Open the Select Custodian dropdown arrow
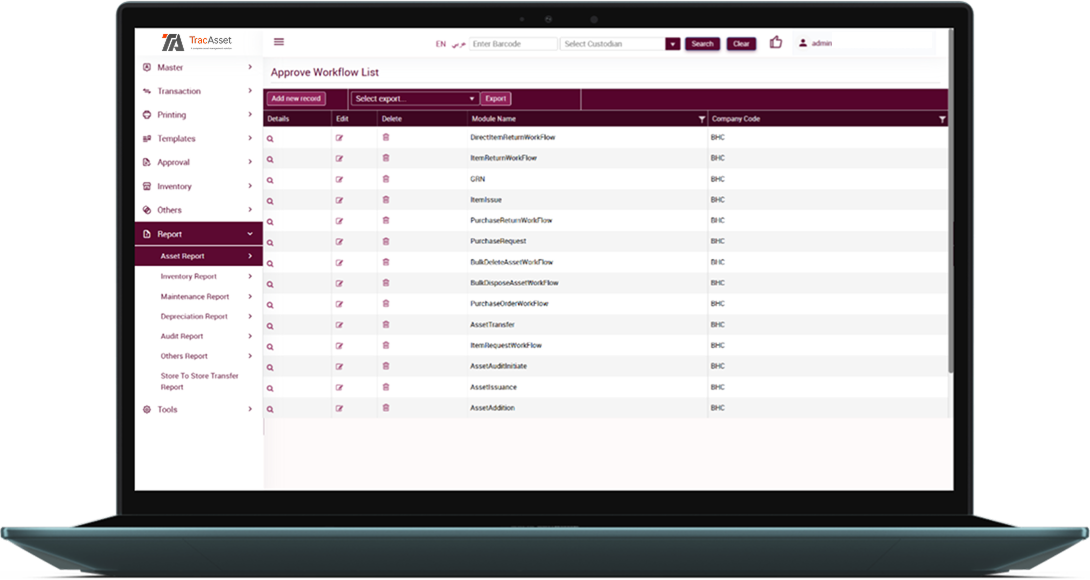Screen dimensions: 1090x580 point(673,44)
